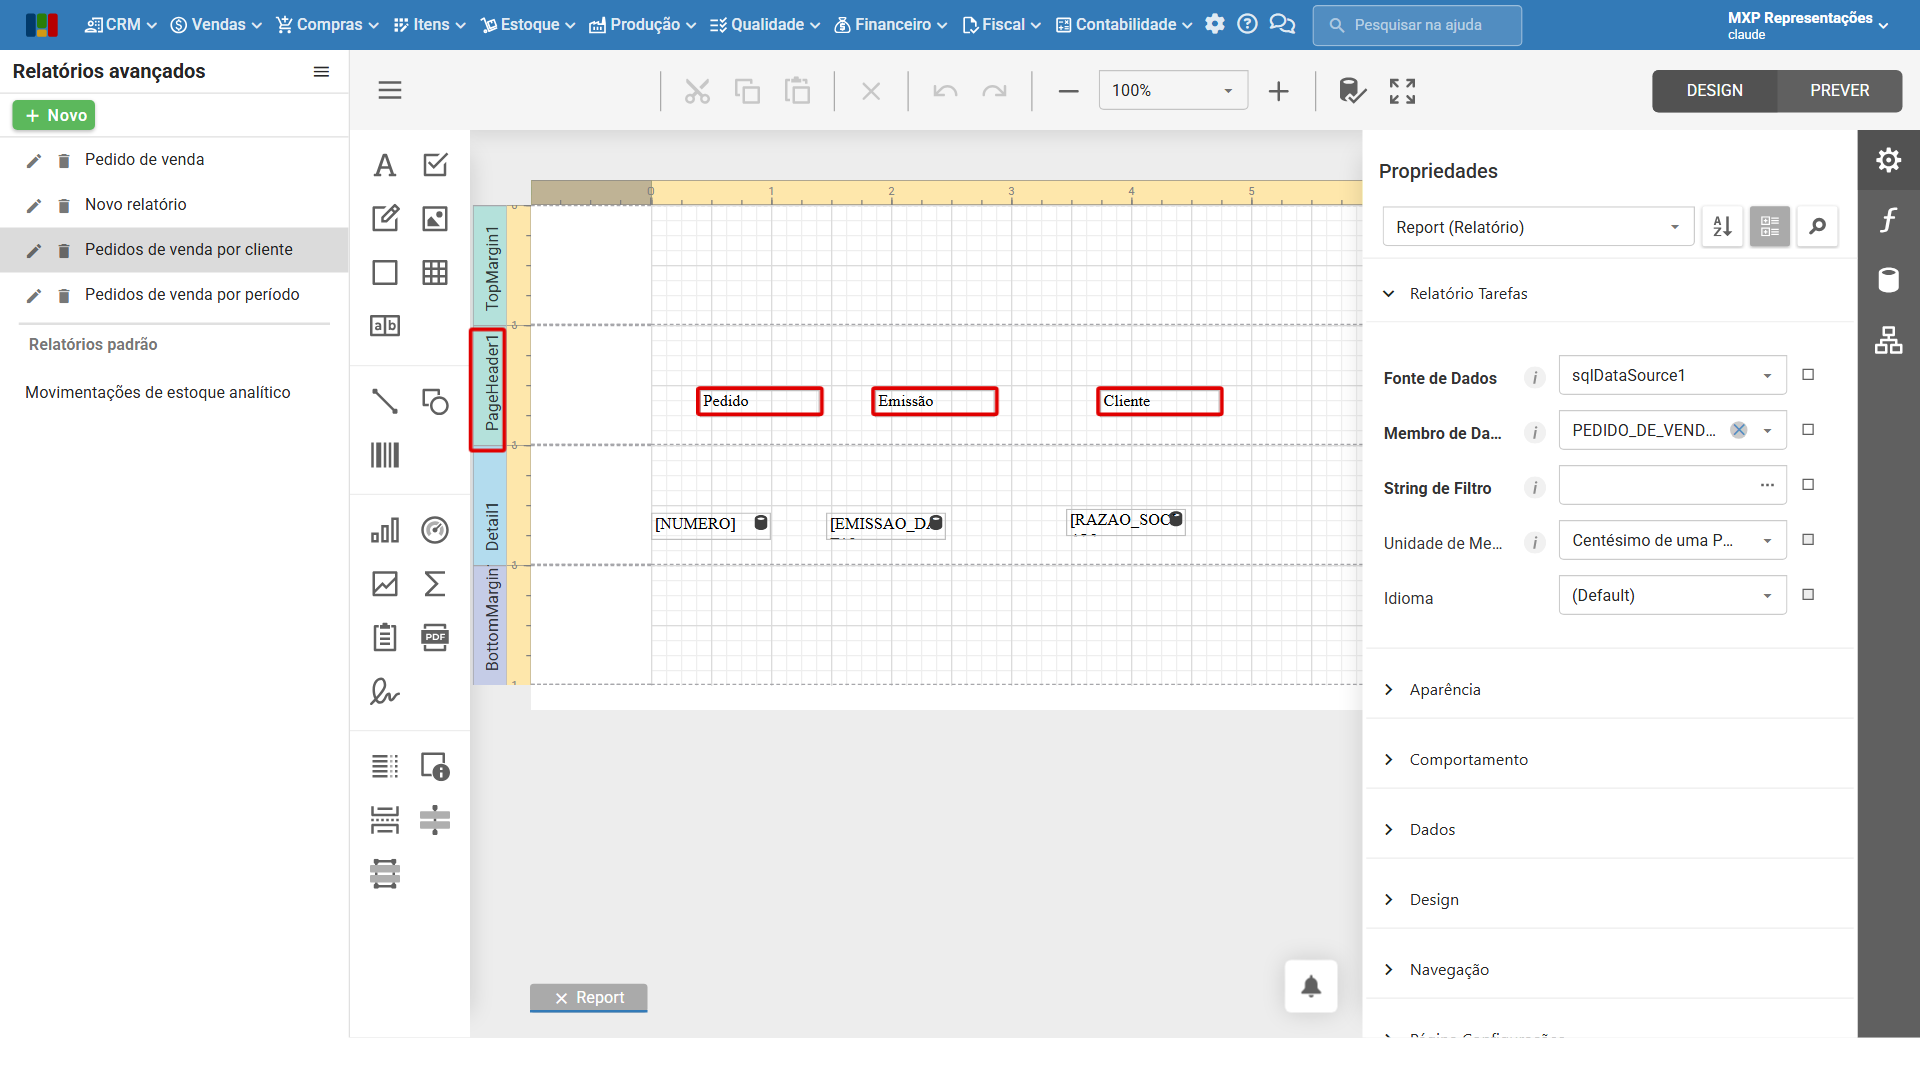
Task: Select the Check Box control tool
Action: coord(435,165)
